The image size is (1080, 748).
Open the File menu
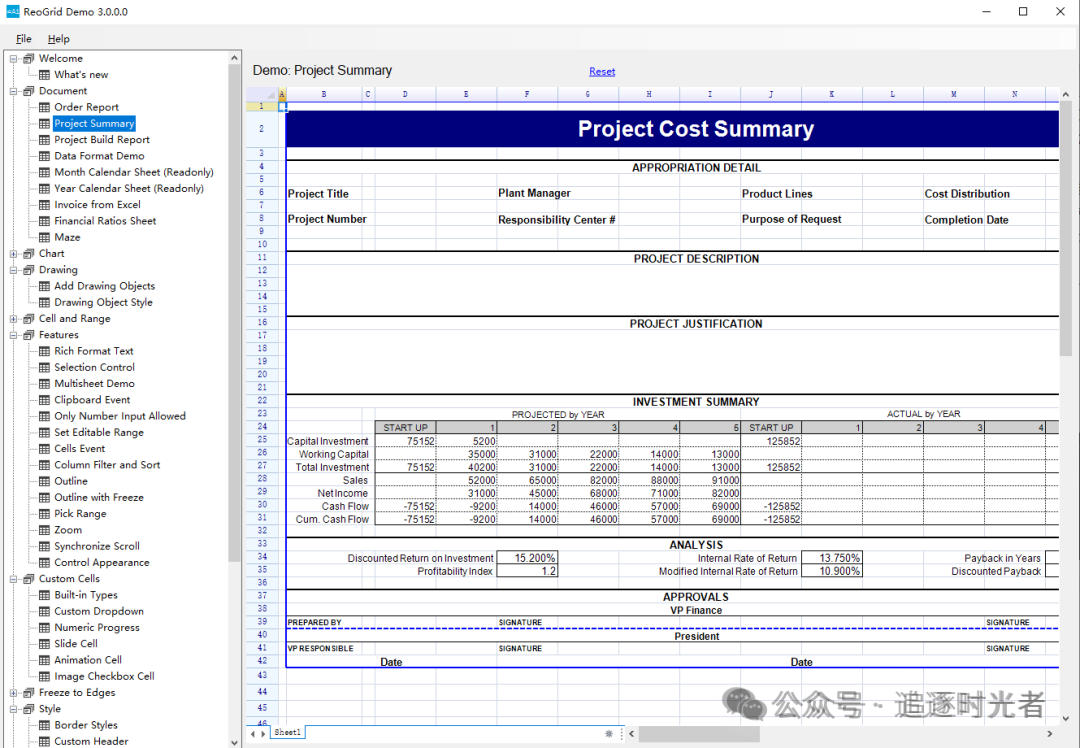point(23,39)
